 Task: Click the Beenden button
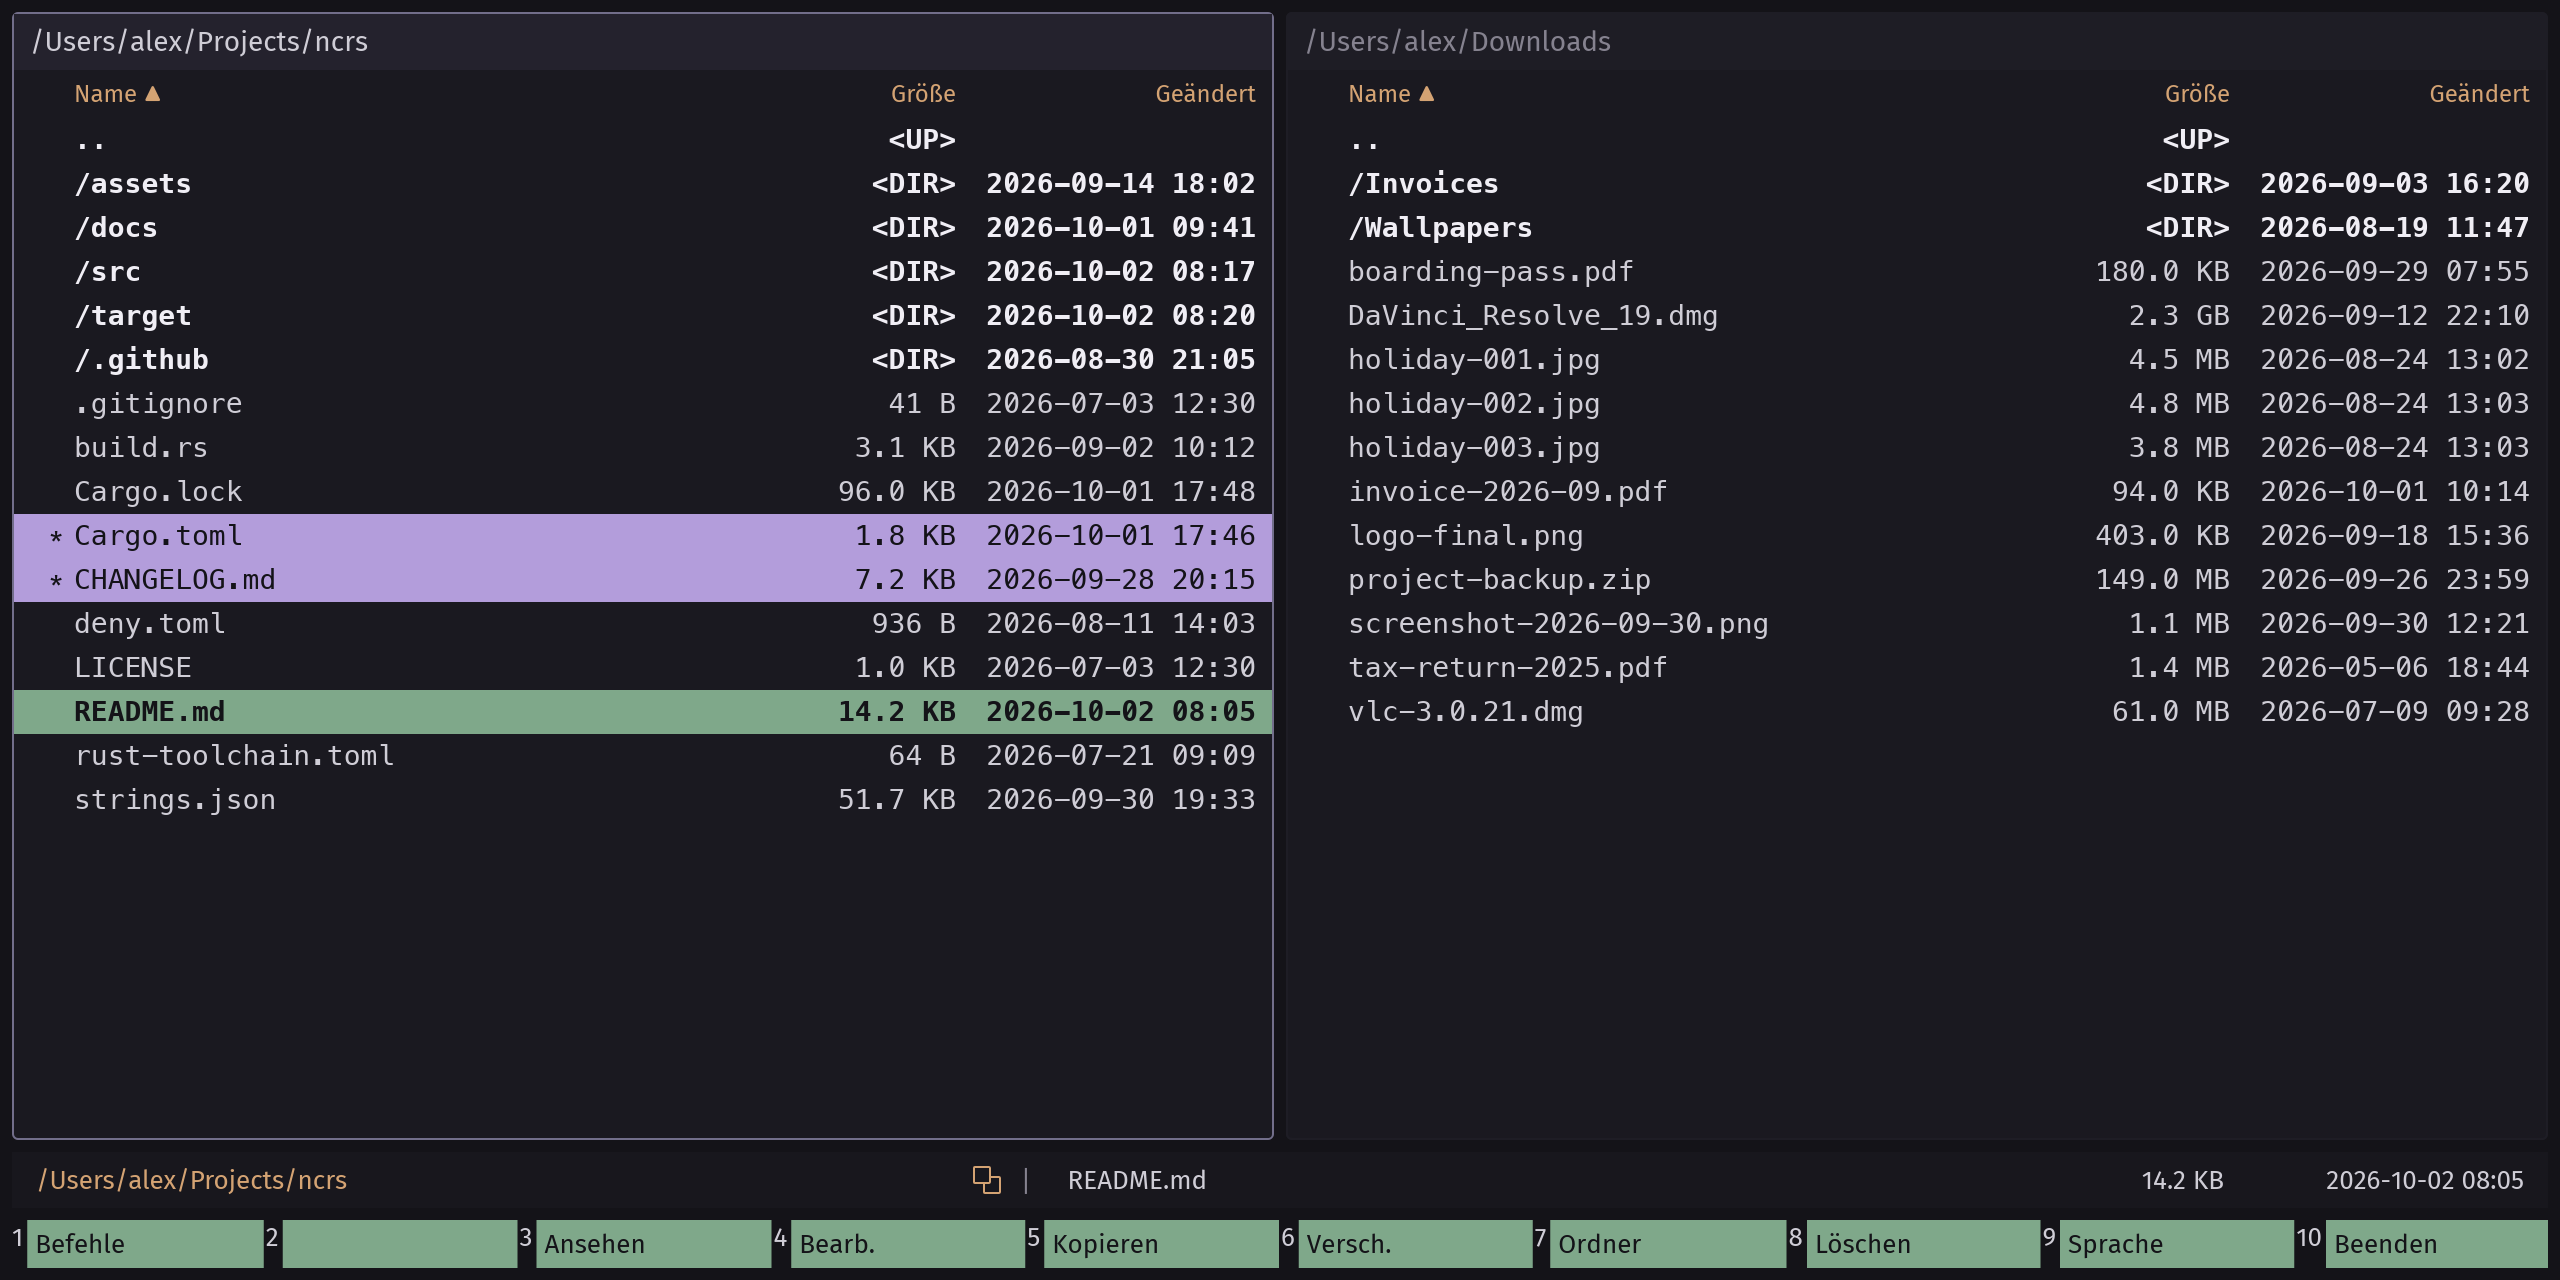(x=2436, y=1244)
